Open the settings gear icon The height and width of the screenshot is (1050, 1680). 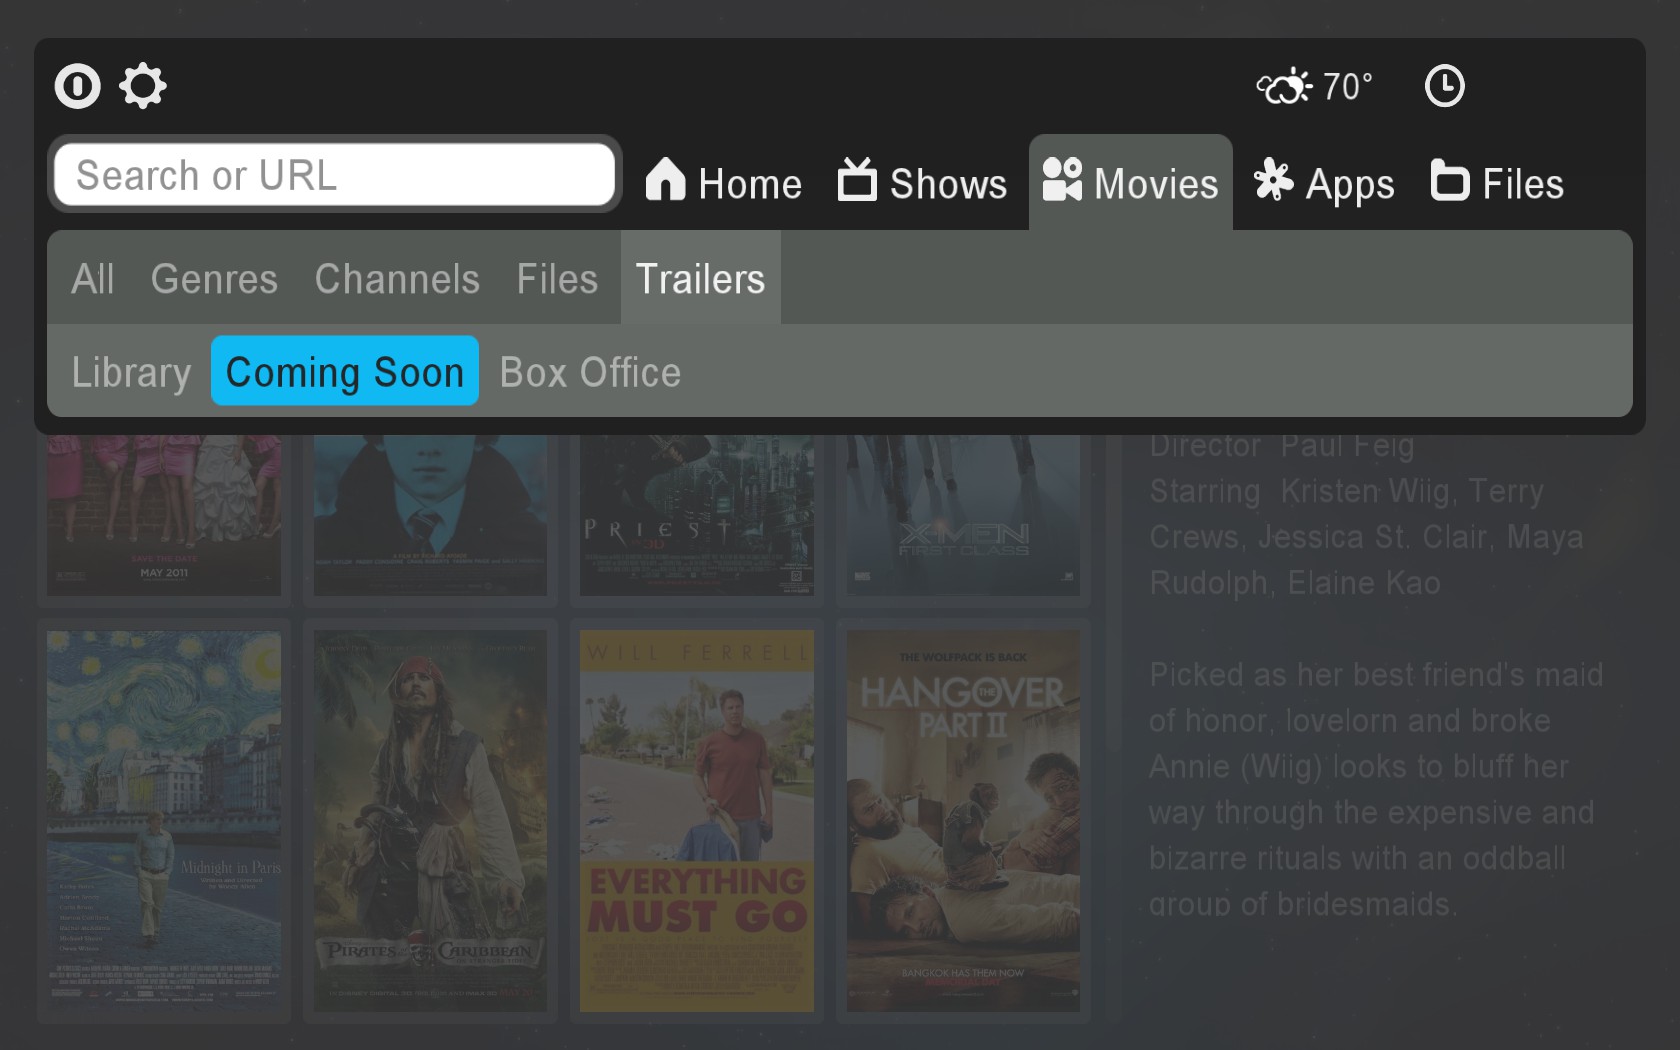(143, 87)
